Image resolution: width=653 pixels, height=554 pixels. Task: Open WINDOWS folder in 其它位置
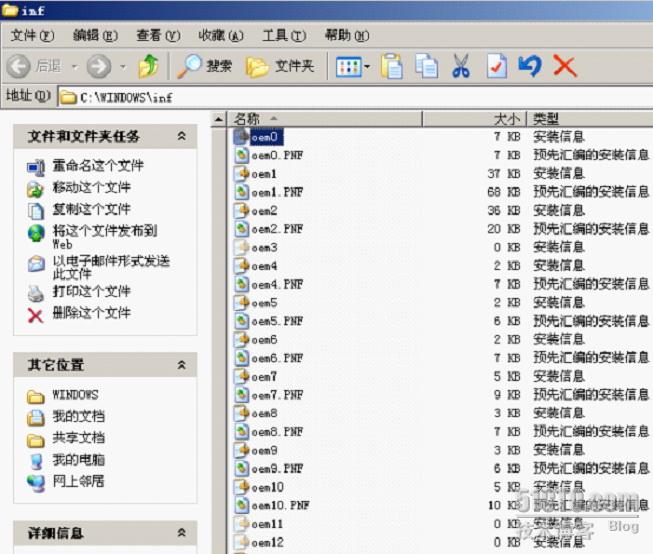pyautogui.click(x=75, y=394)
